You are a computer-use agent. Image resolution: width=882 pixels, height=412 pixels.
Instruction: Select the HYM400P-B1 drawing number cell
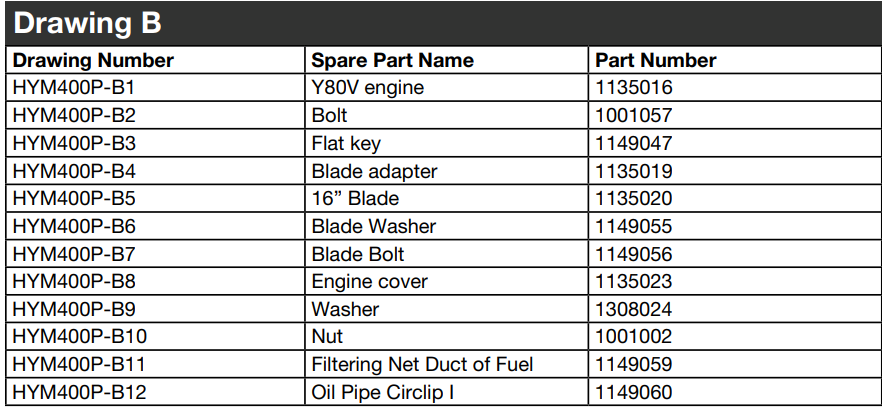click(75, 88)
